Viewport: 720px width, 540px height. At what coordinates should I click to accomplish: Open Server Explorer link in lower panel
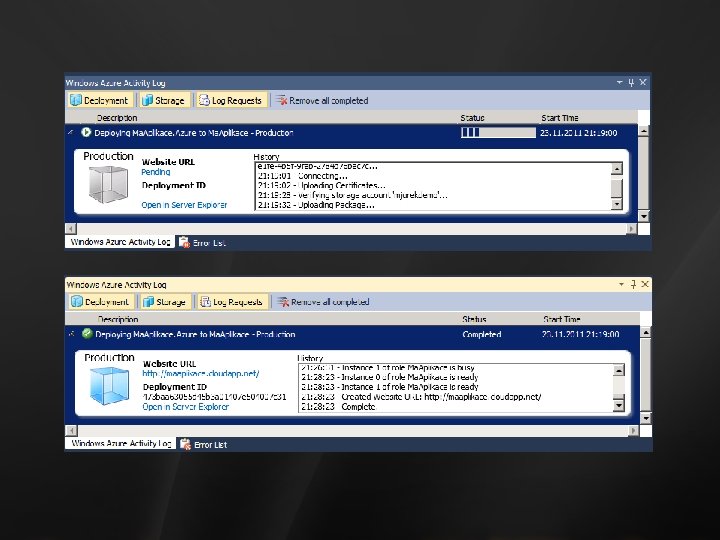click(186, 406)
